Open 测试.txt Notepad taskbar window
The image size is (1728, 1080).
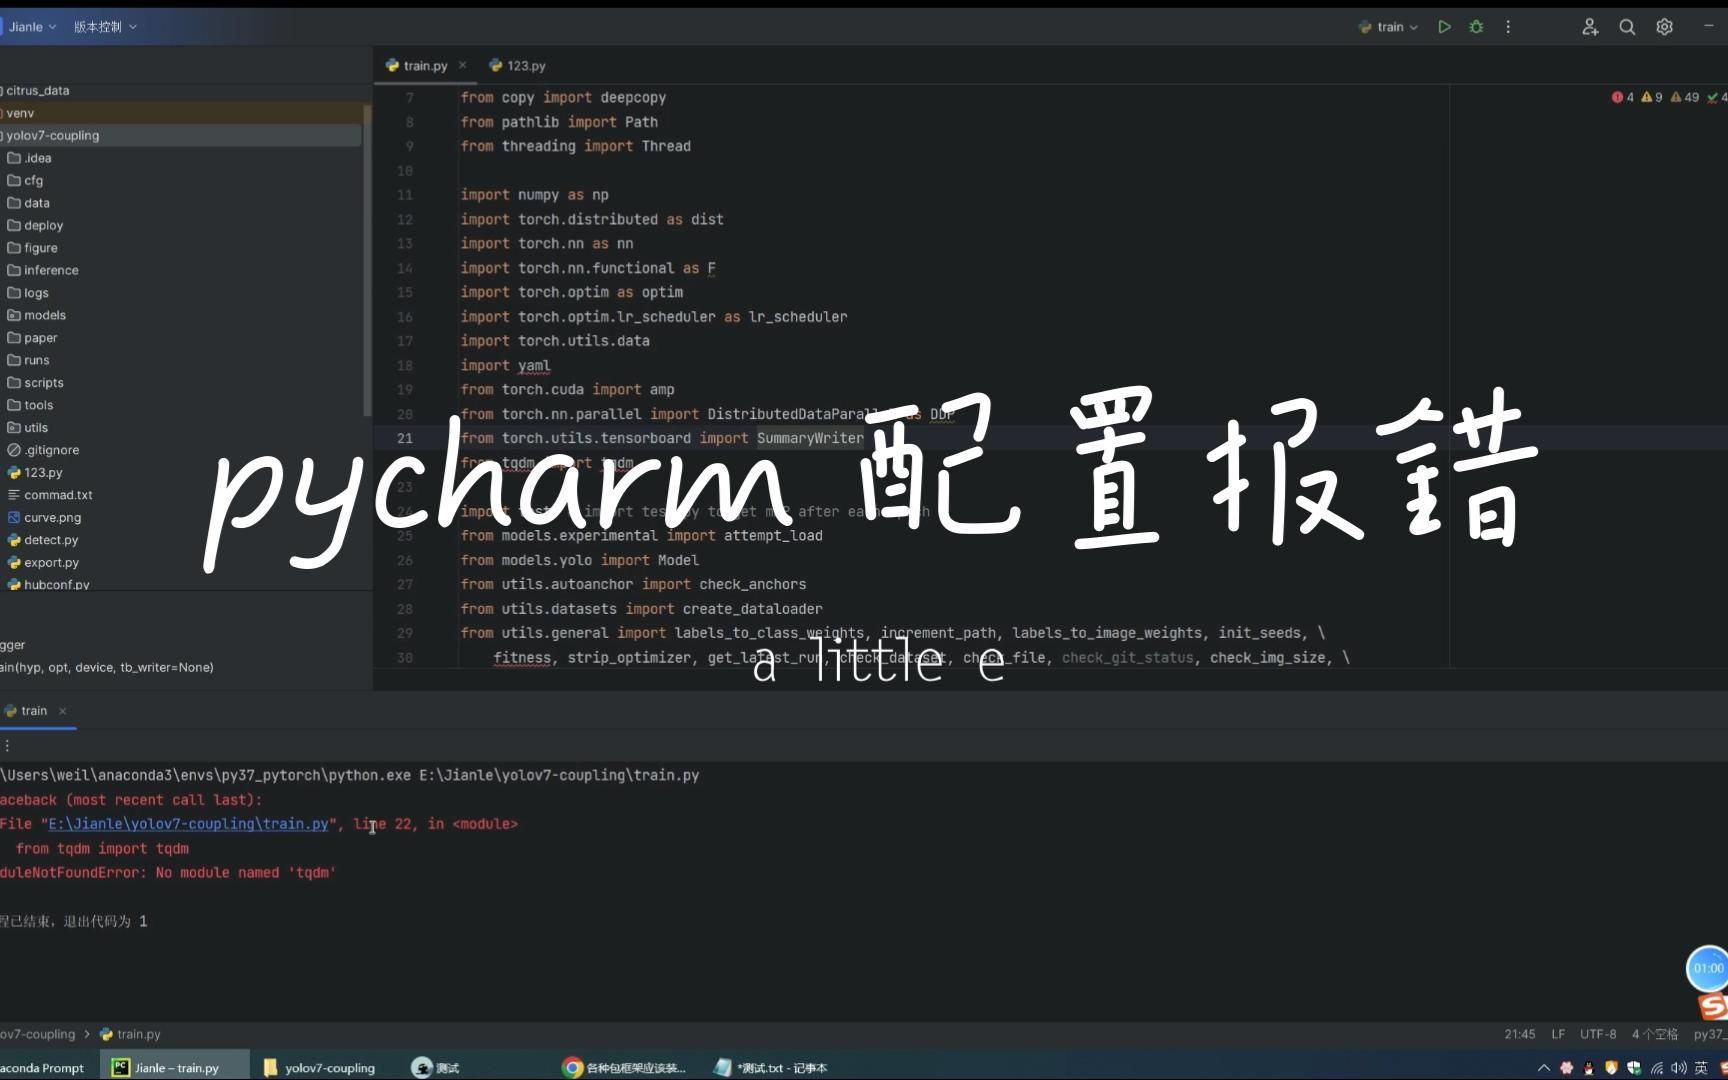771,1068
